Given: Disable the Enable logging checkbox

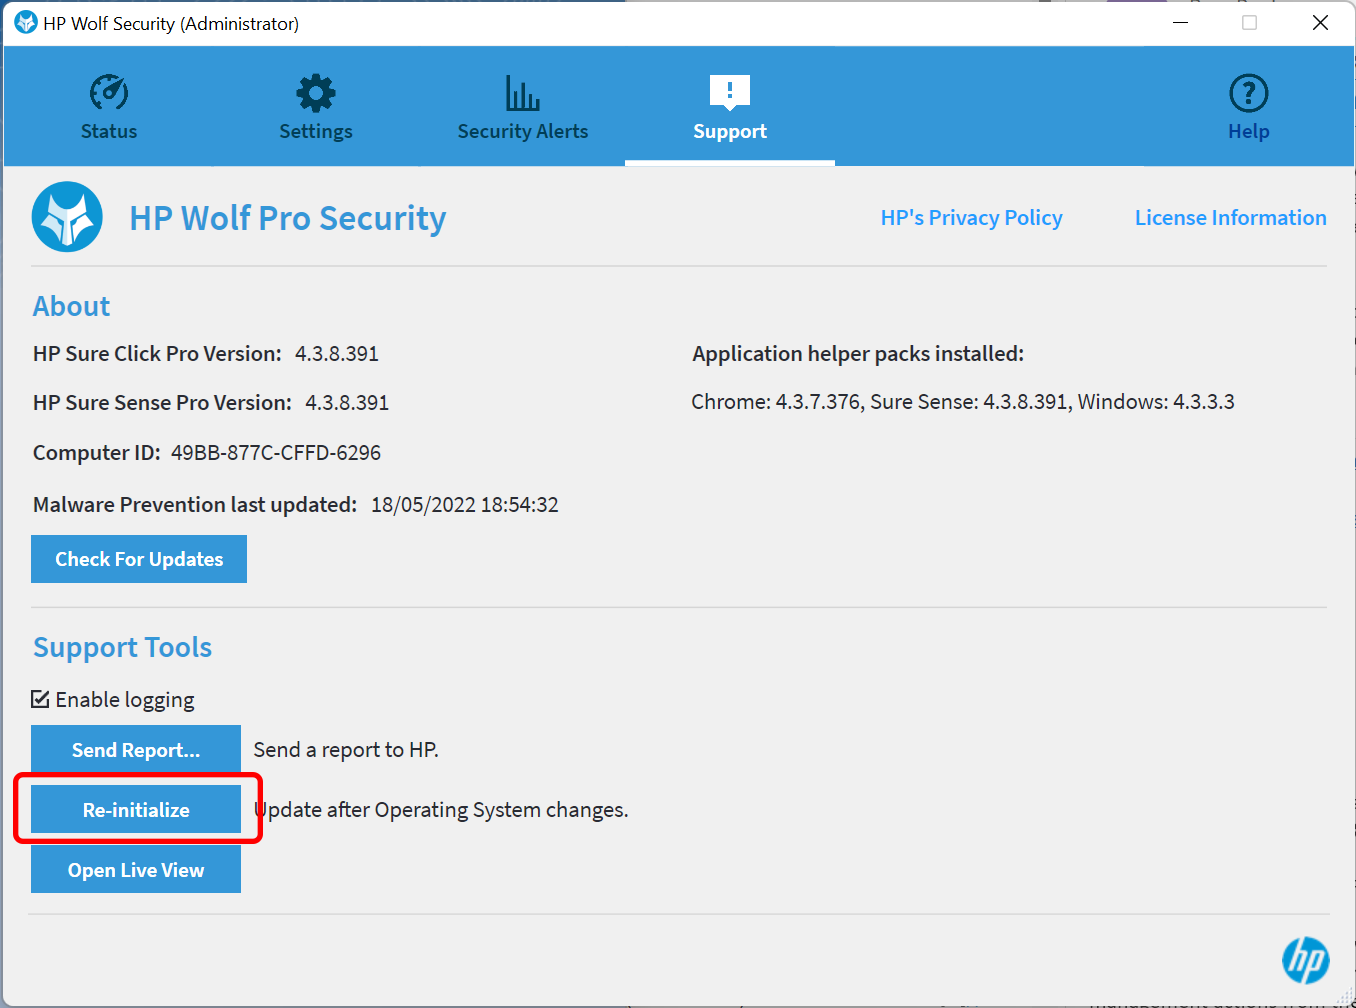Looking at the screenshot, I should (x=40, y=700).
